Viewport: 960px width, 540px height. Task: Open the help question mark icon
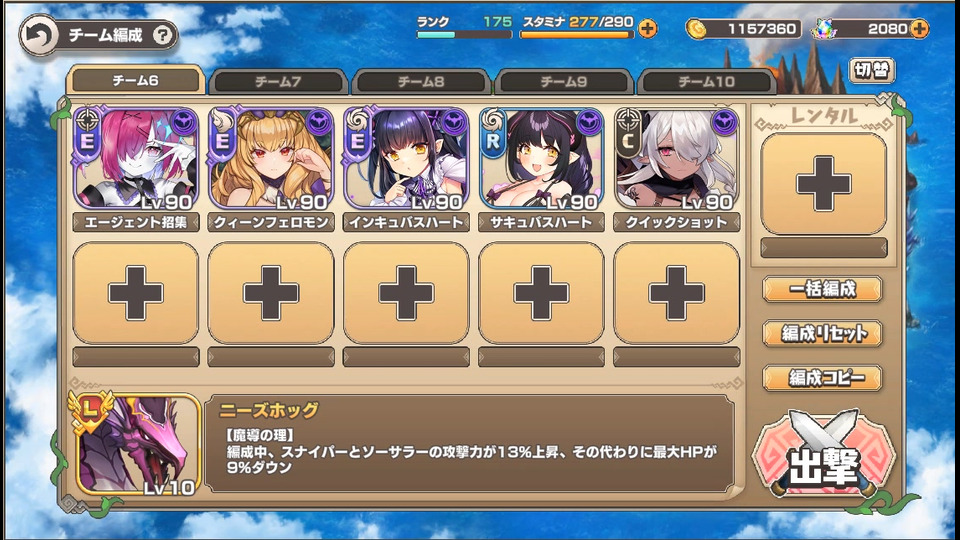point(162,36)
